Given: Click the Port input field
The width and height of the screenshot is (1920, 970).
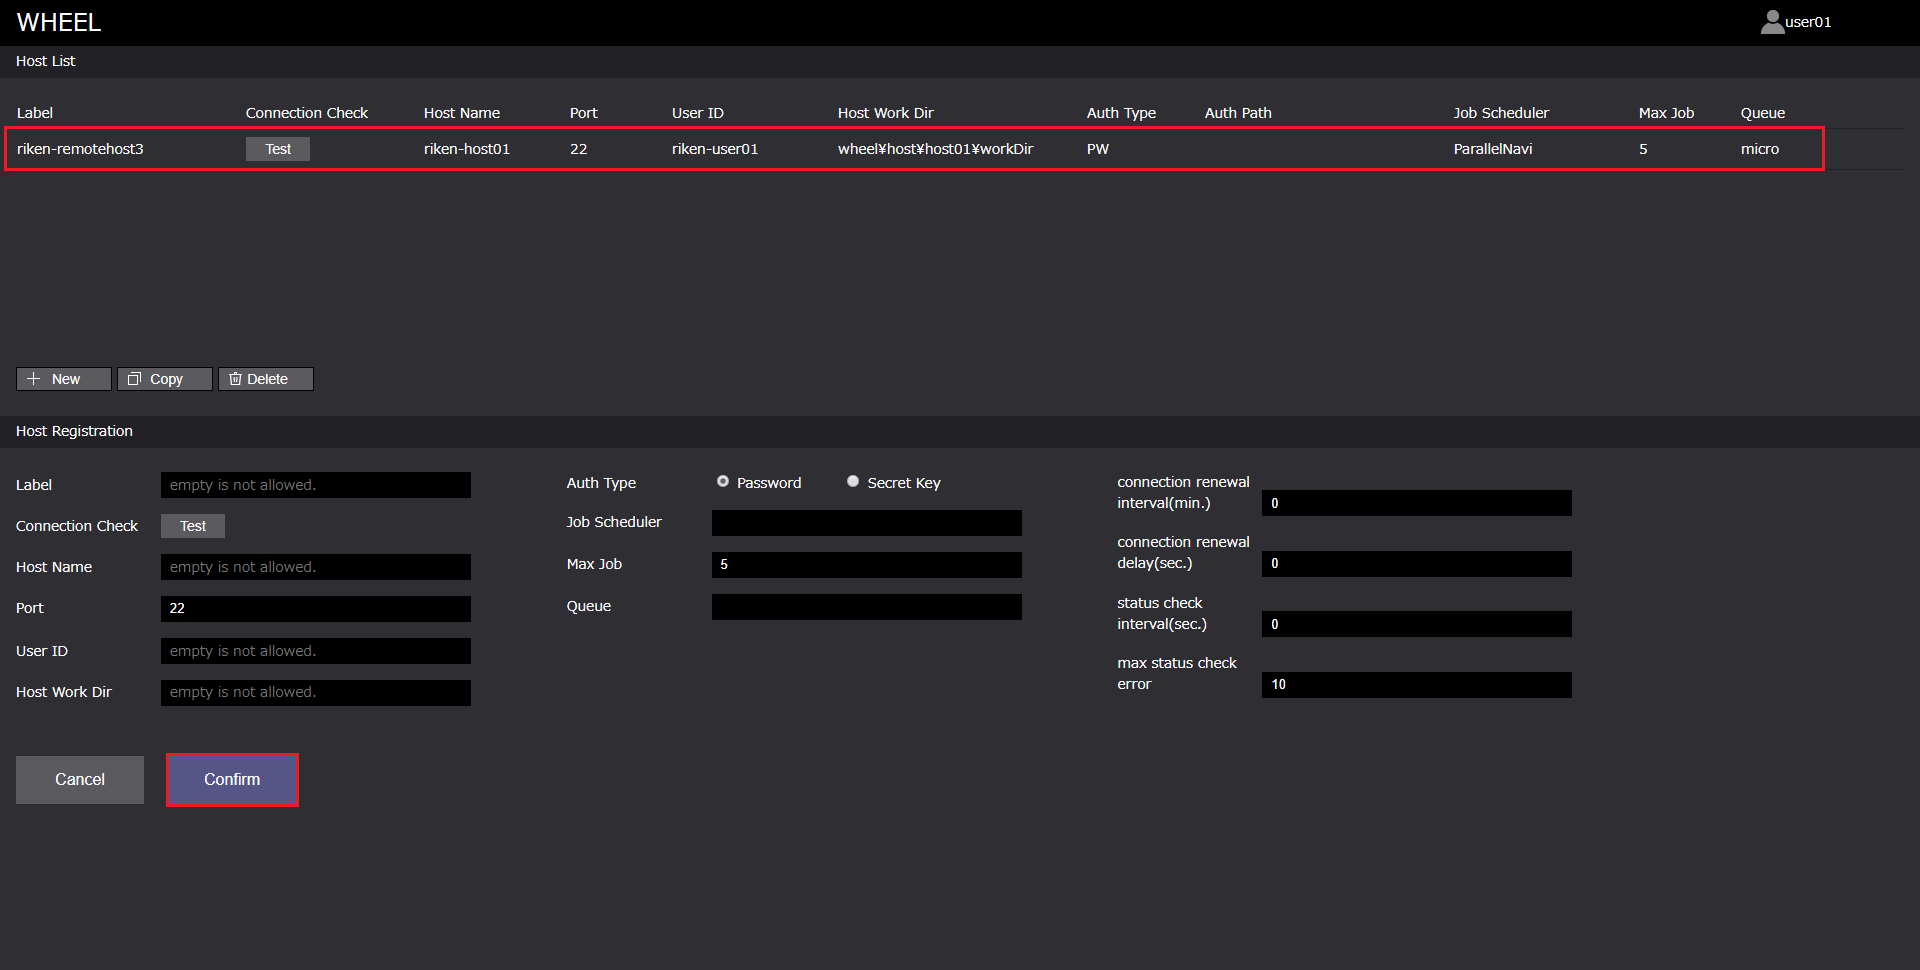Looking at the screenshot, I should [315, 609].
